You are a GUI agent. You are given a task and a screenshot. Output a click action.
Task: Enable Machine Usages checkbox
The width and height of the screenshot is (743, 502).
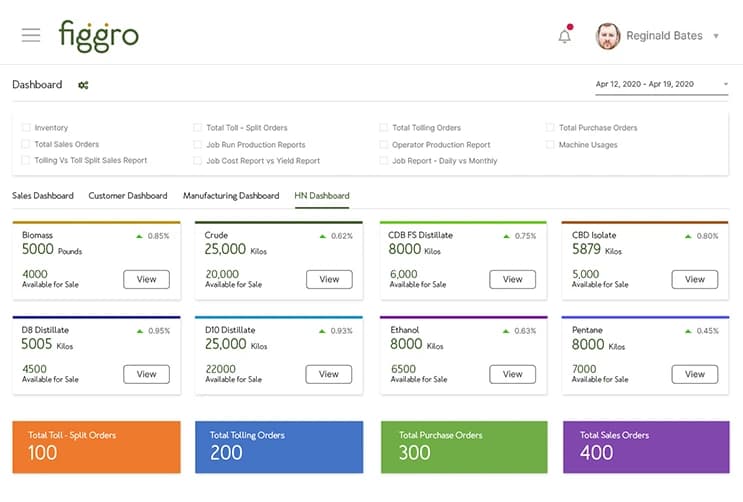[550, 145]
